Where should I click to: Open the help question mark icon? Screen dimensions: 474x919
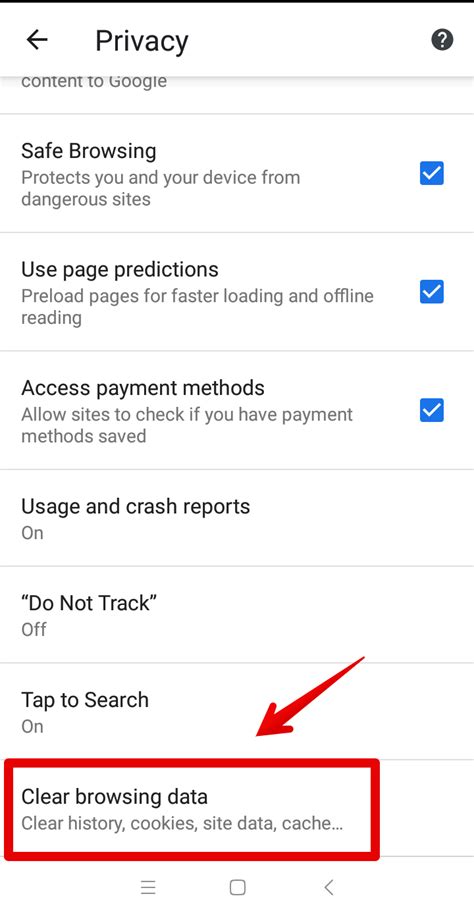(442, 40)
